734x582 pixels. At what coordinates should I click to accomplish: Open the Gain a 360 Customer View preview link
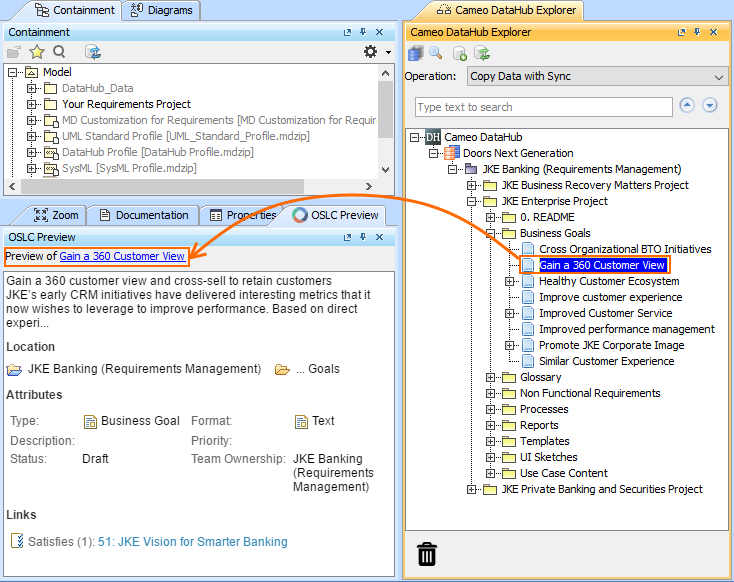pyautogui.click(x=122, y=256)
